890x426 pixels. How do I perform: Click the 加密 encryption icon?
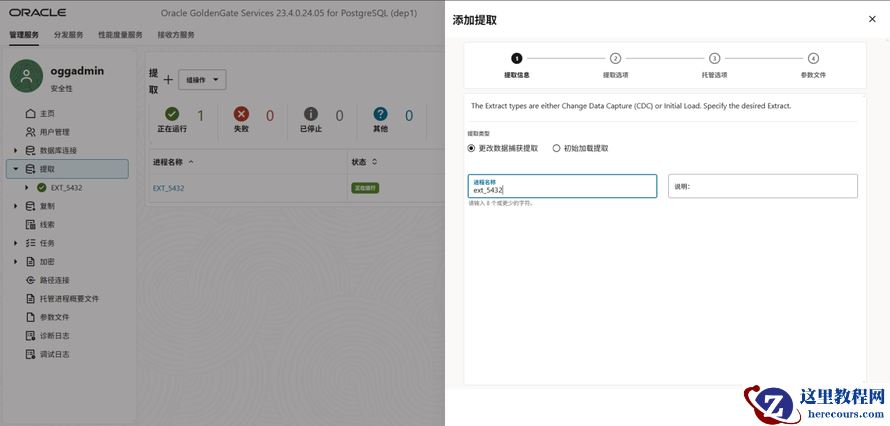[31, 261]
